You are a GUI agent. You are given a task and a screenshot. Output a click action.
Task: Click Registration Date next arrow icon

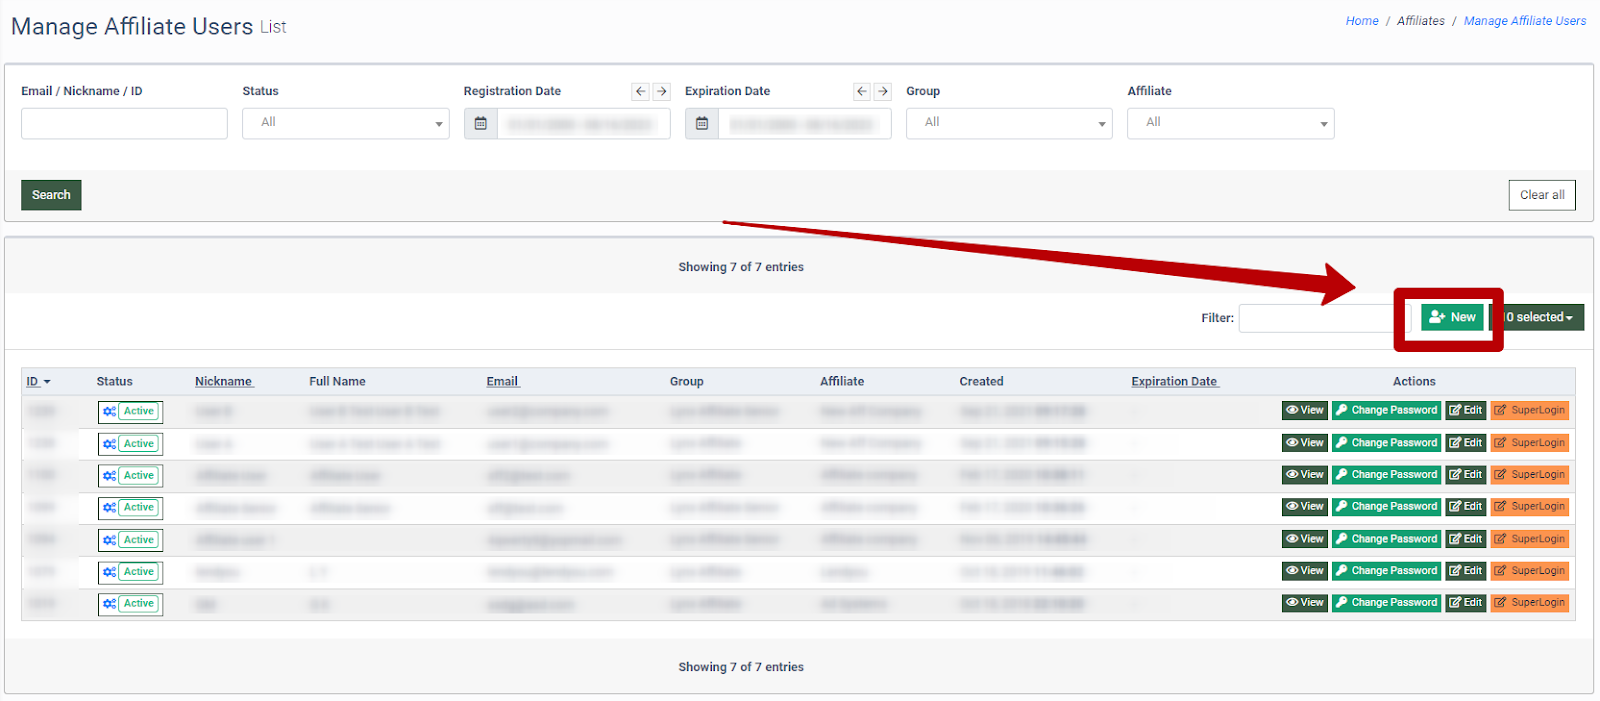(x=661, y=91)
